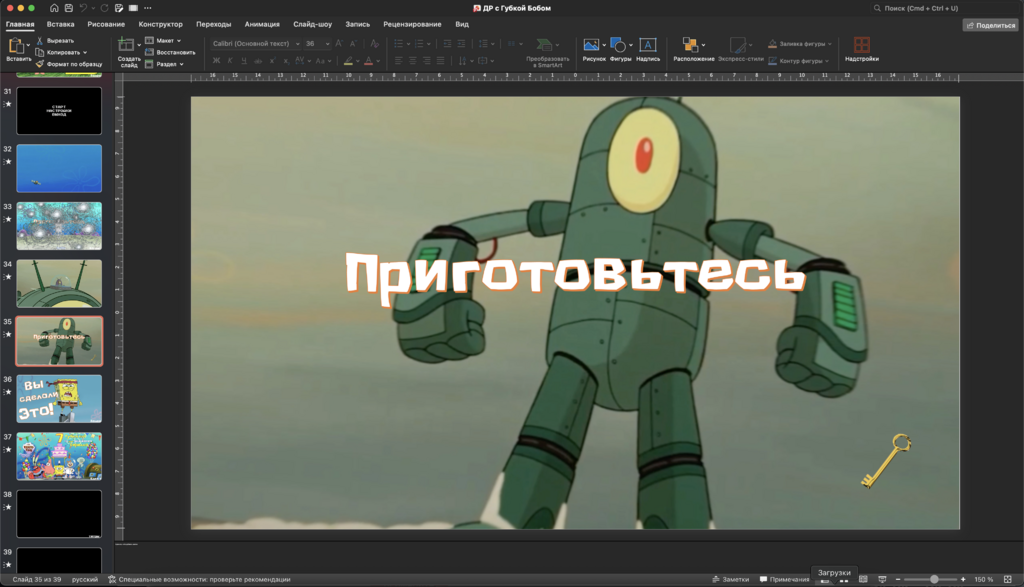This screenshot has height=587, width=1024.
Task: Open bullets list dropdown
Action: tap(408, 44)
